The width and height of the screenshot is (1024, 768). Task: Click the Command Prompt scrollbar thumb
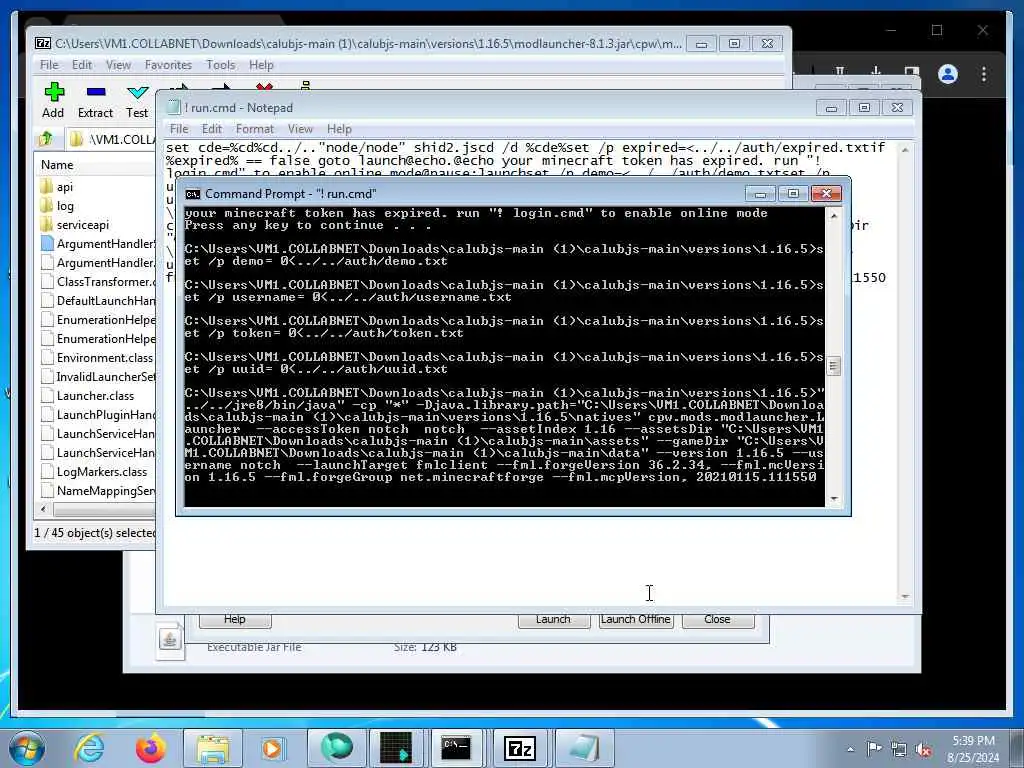pyautogui.click(x=833, y=366)
